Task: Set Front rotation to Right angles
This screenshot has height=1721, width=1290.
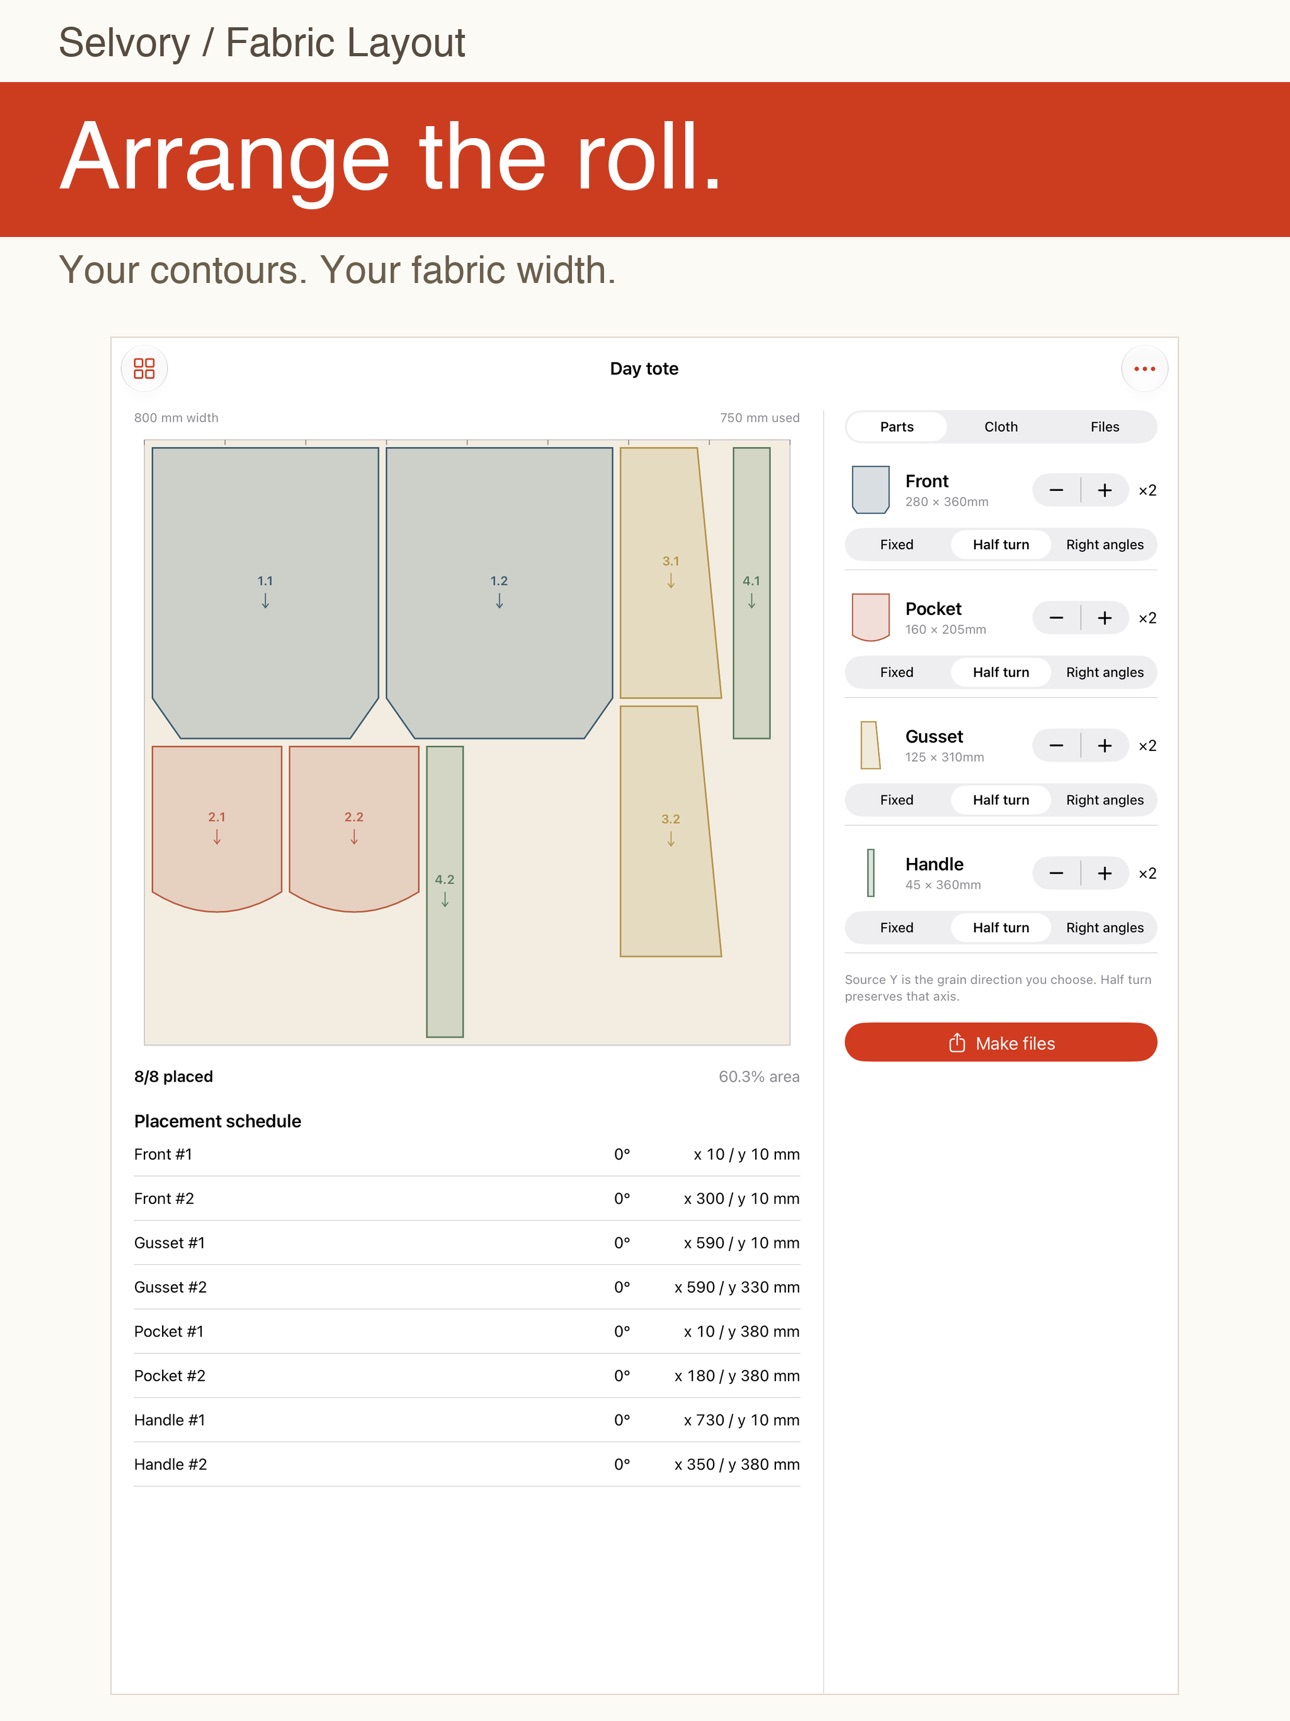Action: (1105, 545)
